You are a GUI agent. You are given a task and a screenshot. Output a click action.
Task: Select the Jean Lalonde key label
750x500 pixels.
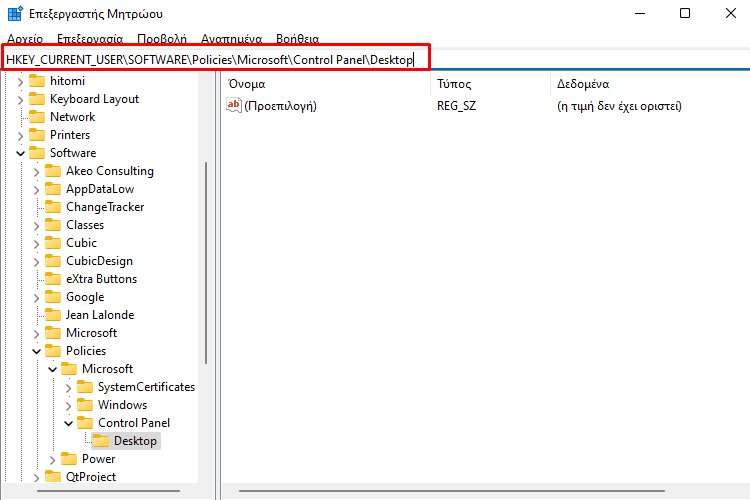pyautogui.click(x=100, y=315)
